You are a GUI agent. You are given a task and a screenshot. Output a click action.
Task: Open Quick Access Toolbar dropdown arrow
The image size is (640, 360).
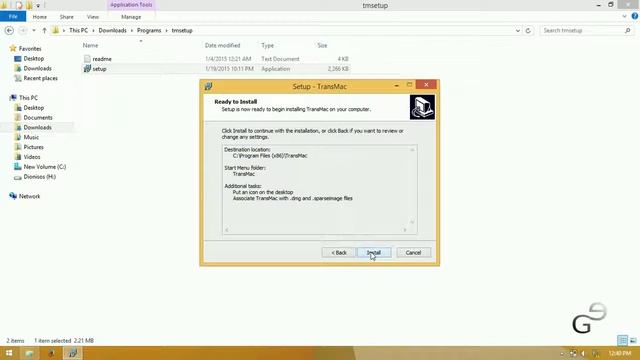tap(38, 6)
